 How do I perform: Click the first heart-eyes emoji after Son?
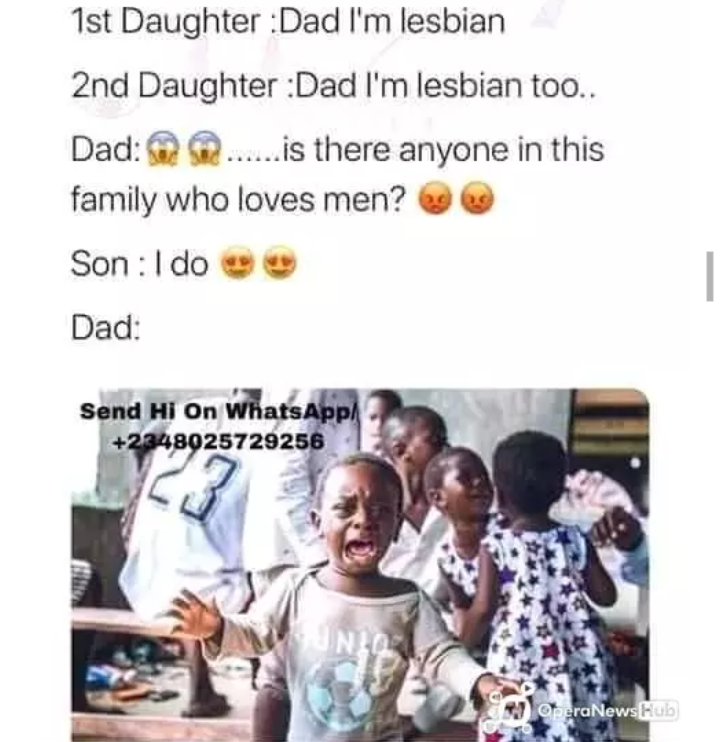point(238,262)
